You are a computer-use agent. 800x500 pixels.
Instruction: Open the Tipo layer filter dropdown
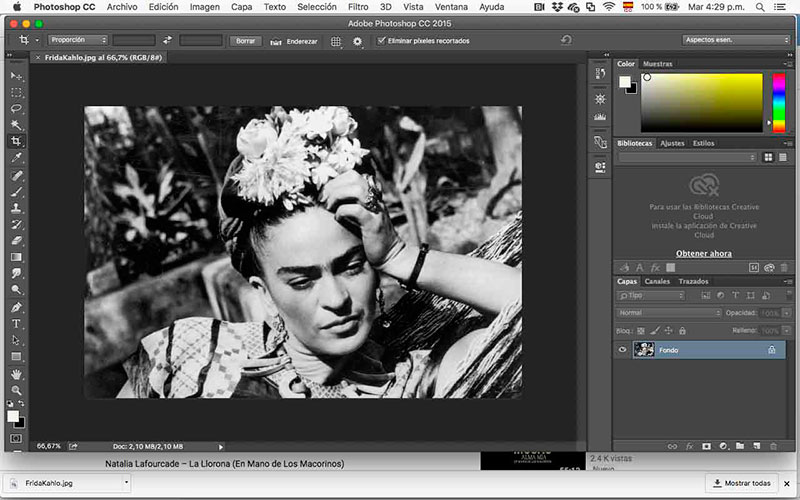650,295
